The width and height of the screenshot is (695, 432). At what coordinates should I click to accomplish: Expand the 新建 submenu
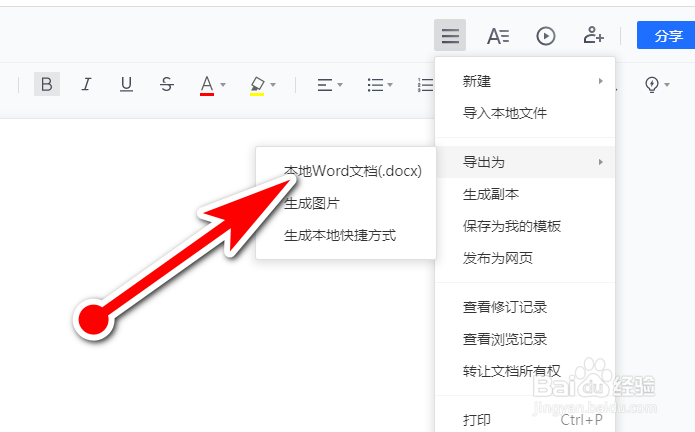pos(525,81)
